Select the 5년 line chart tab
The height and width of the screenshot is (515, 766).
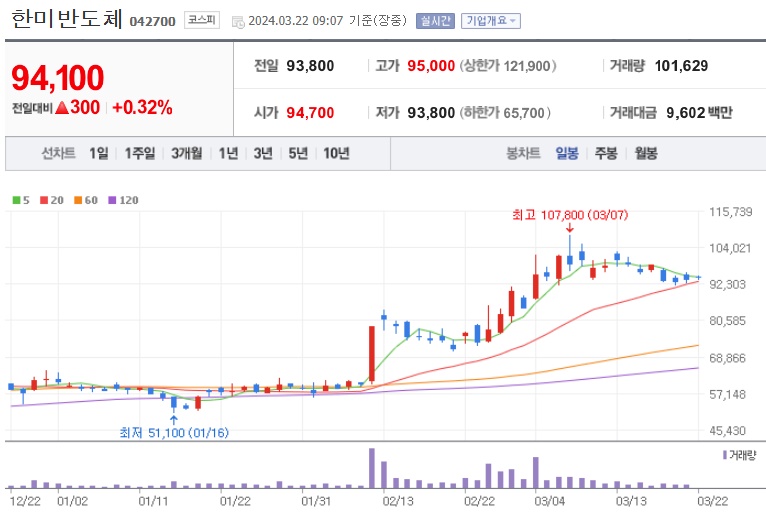[298, 153]
